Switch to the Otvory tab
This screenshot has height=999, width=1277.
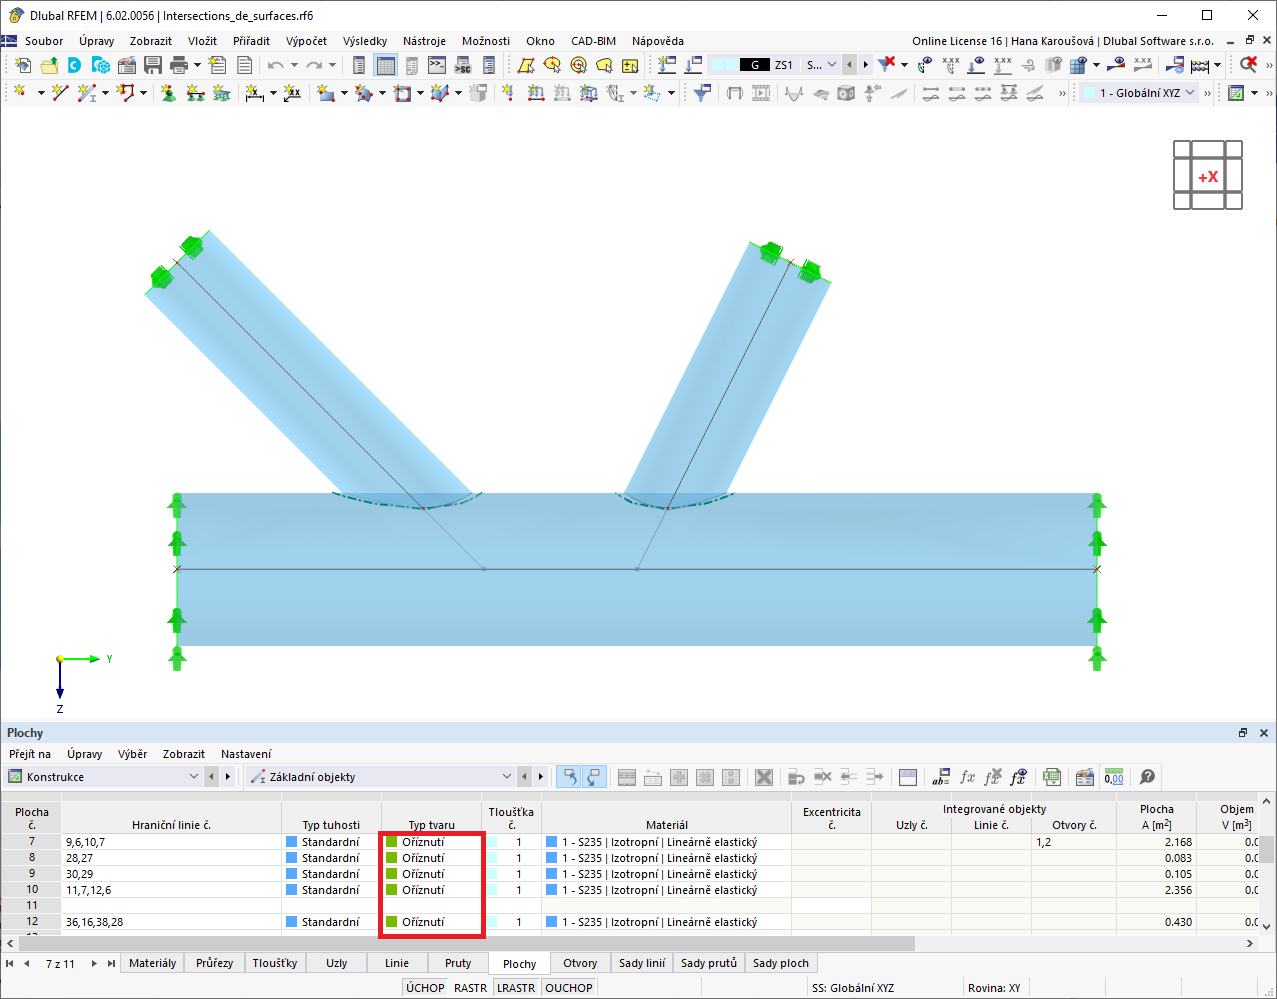(580, 963)
